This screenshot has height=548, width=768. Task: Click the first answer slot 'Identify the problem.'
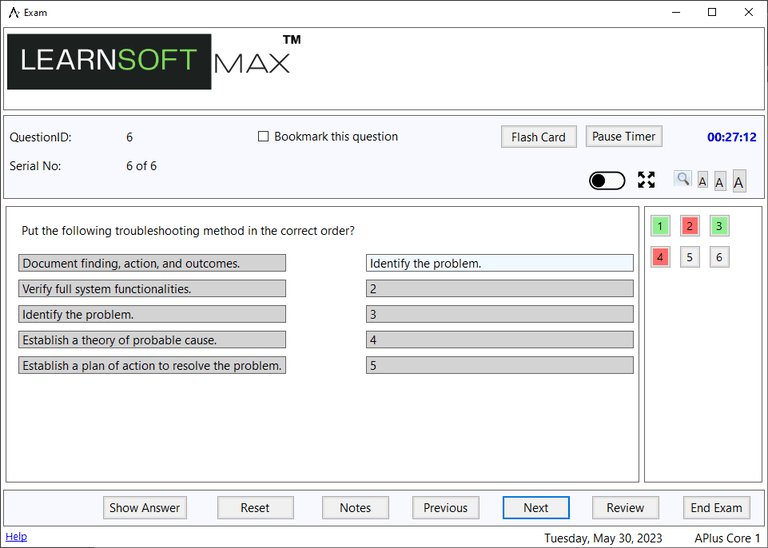500,263
